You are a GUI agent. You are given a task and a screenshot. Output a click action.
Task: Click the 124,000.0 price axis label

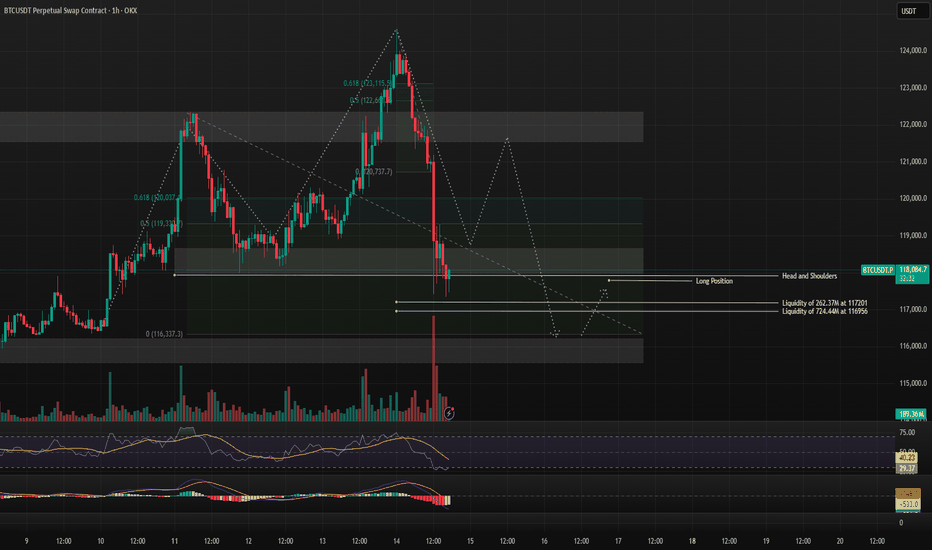913,51
